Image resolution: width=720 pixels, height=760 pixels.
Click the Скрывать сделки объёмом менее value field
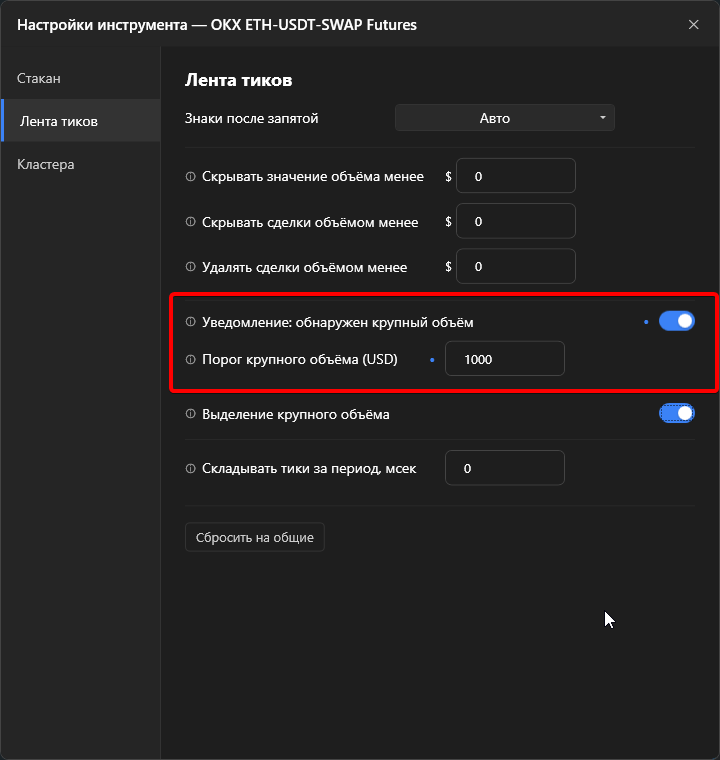516,221
